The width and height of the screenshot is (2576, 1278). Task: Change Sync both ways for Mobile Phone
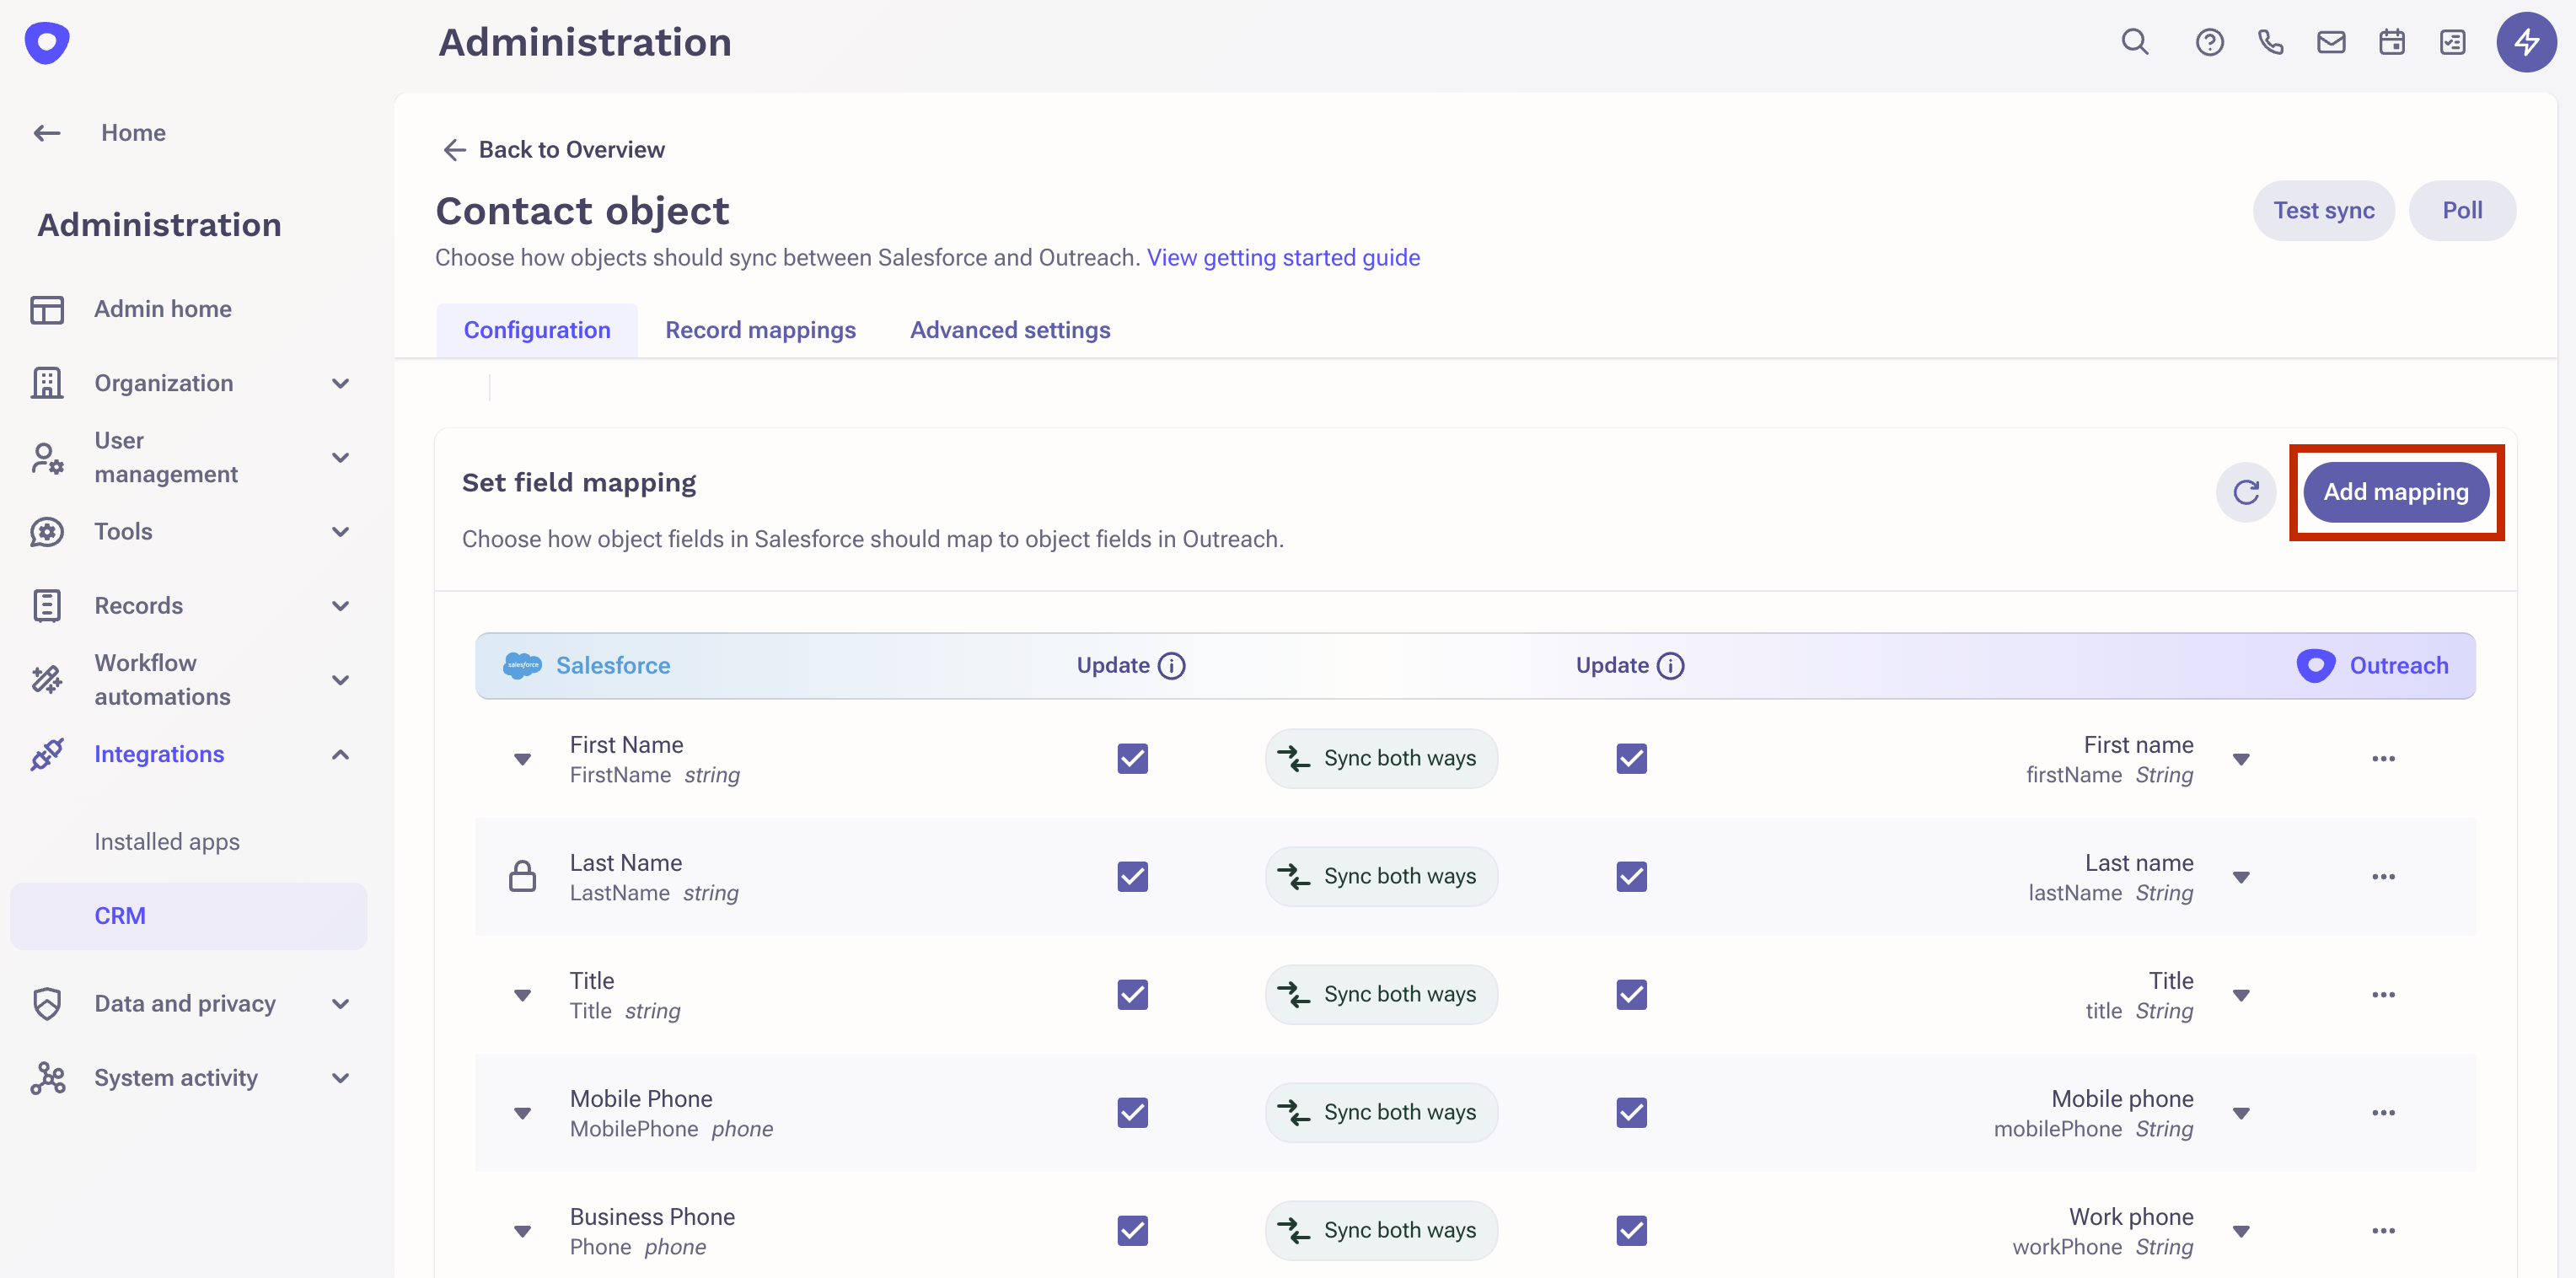tap(1381, 1113)
